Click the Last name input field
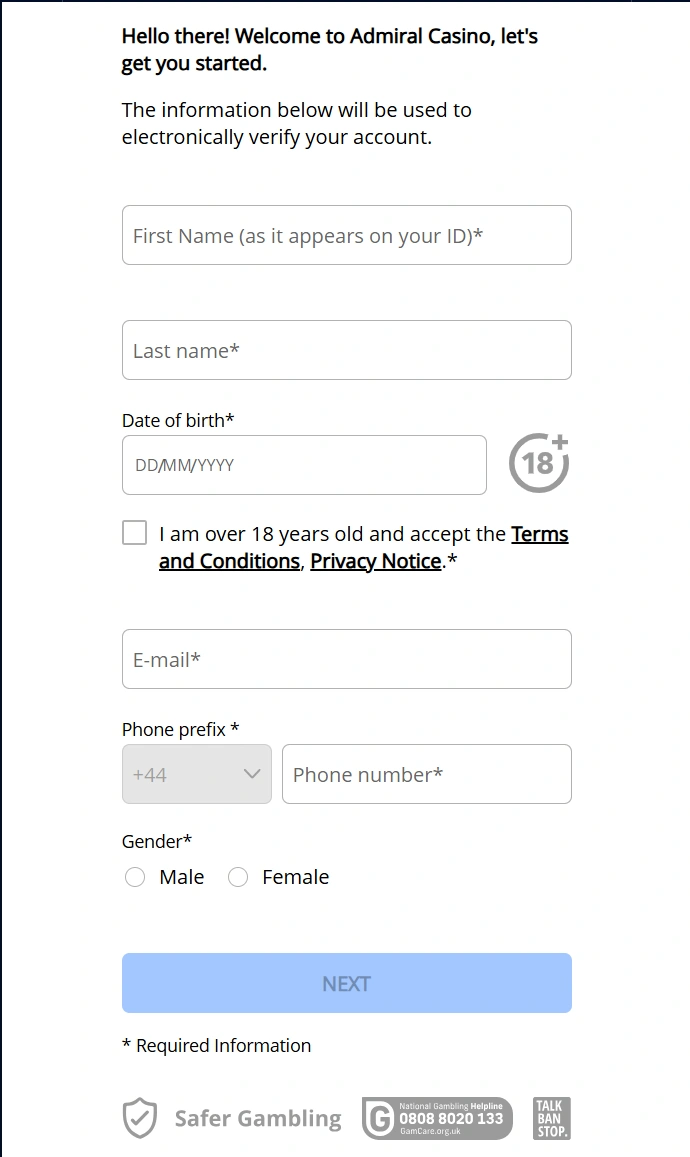This screenshot has height=1157, width=690. [346, 350]
